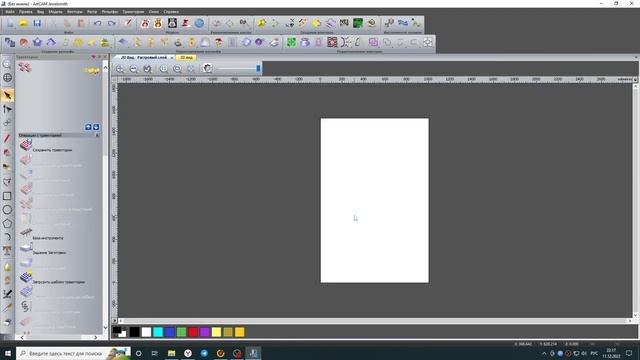Screen dimensions: 640x360
Task: Pick the blue color swatch
Action: coord(170,332)
